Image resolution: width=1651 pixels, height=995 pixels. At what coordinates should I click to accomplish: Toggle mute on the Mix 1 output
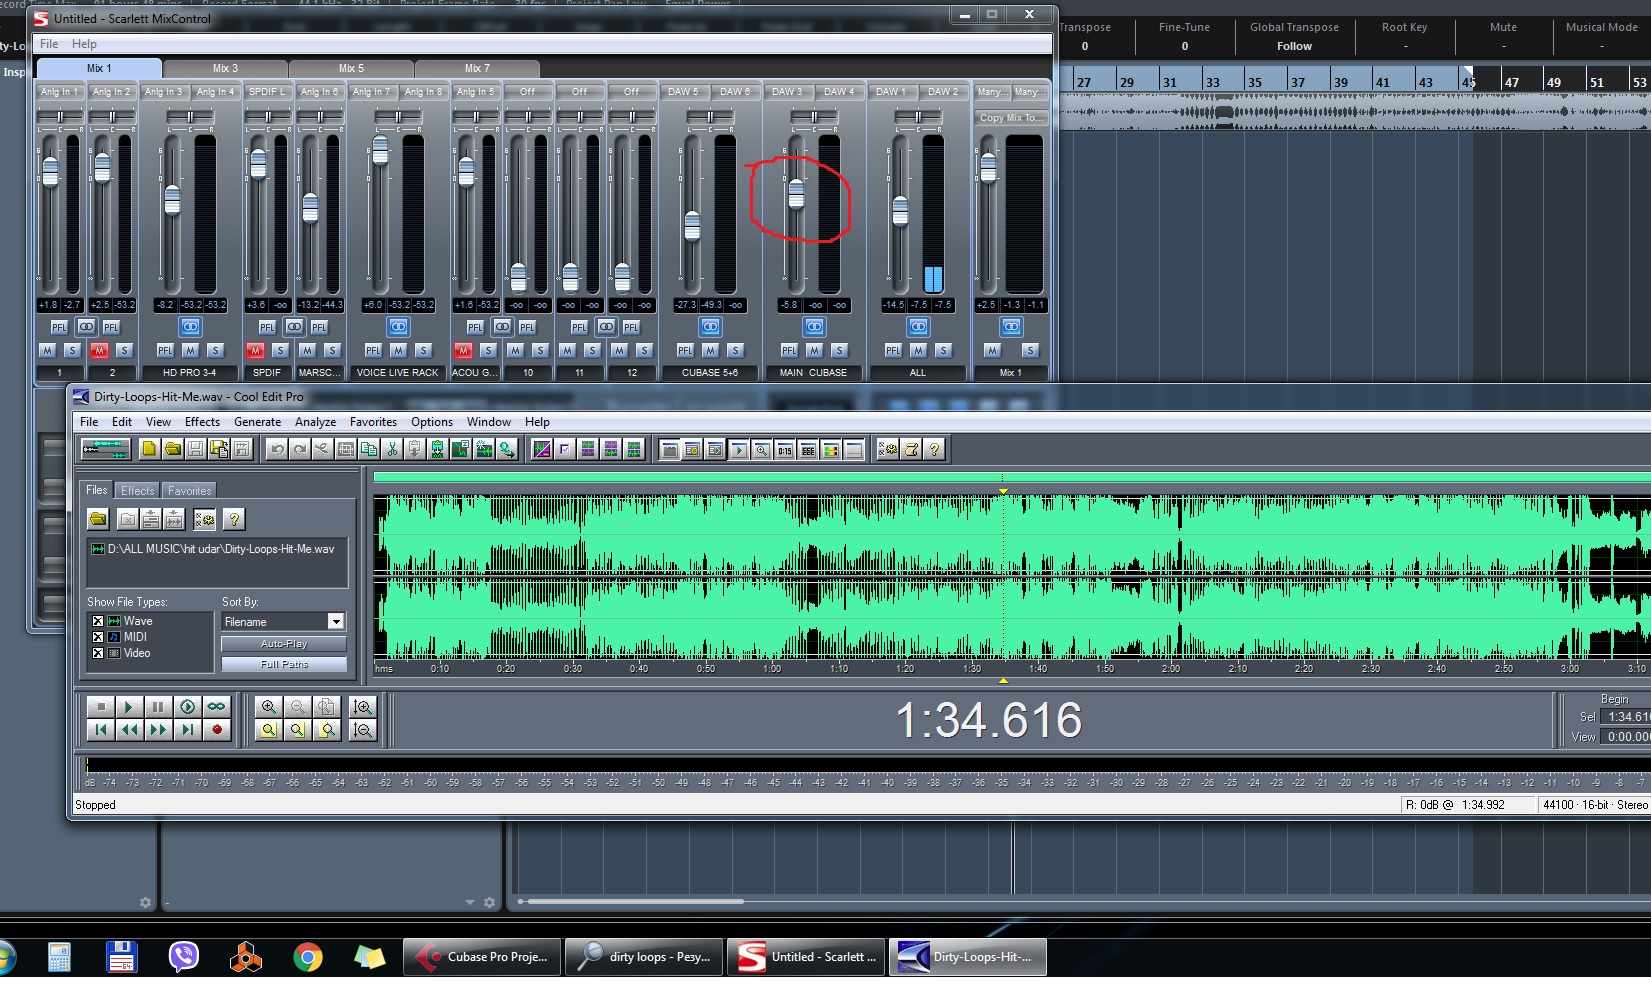992,351
